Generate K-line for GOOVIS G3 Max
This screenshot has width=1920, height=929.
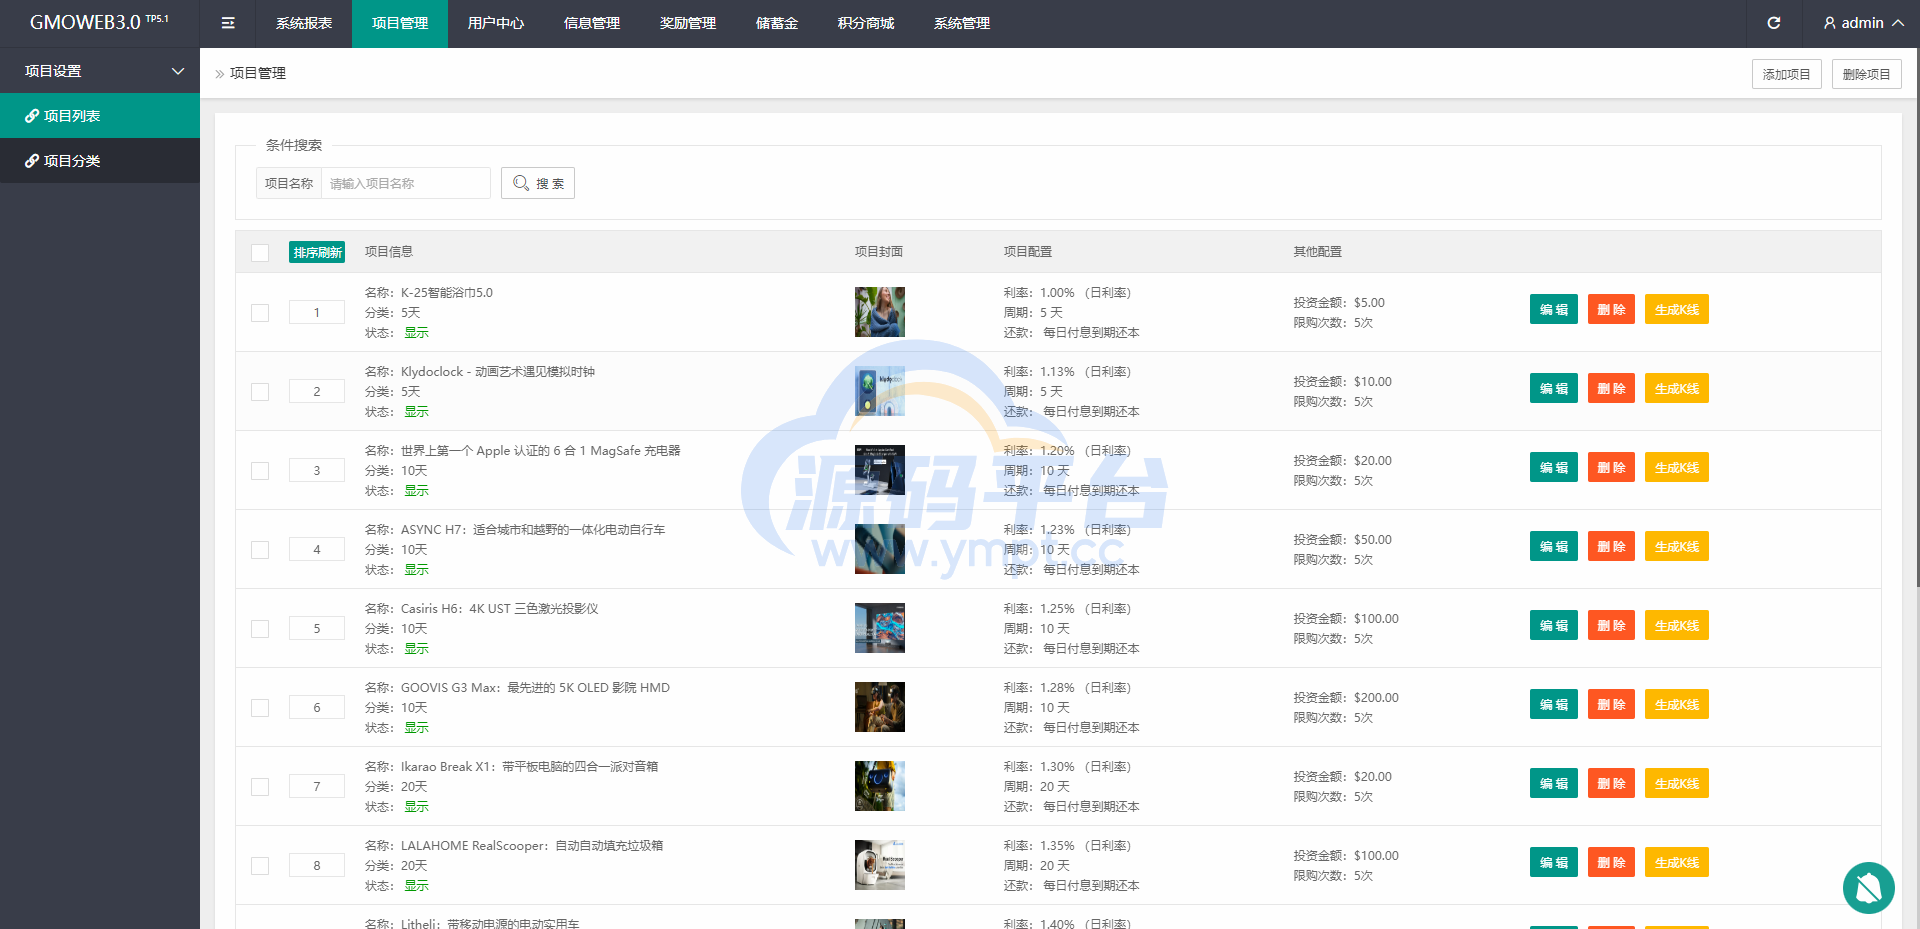(1677, 704)
